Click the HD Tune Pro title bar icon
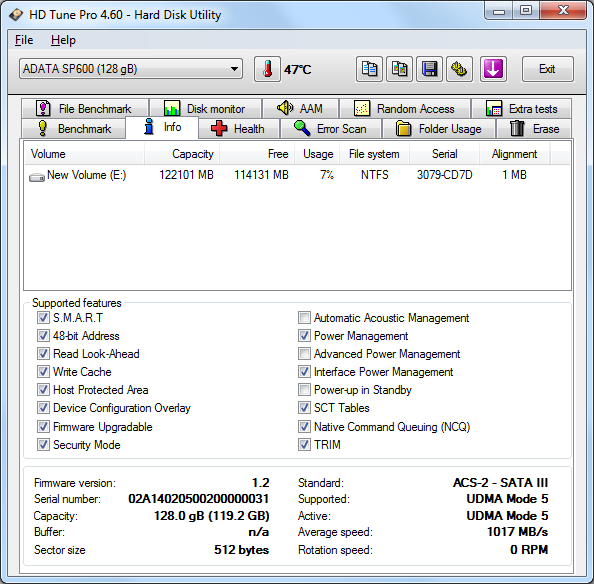 coord(16,15)
